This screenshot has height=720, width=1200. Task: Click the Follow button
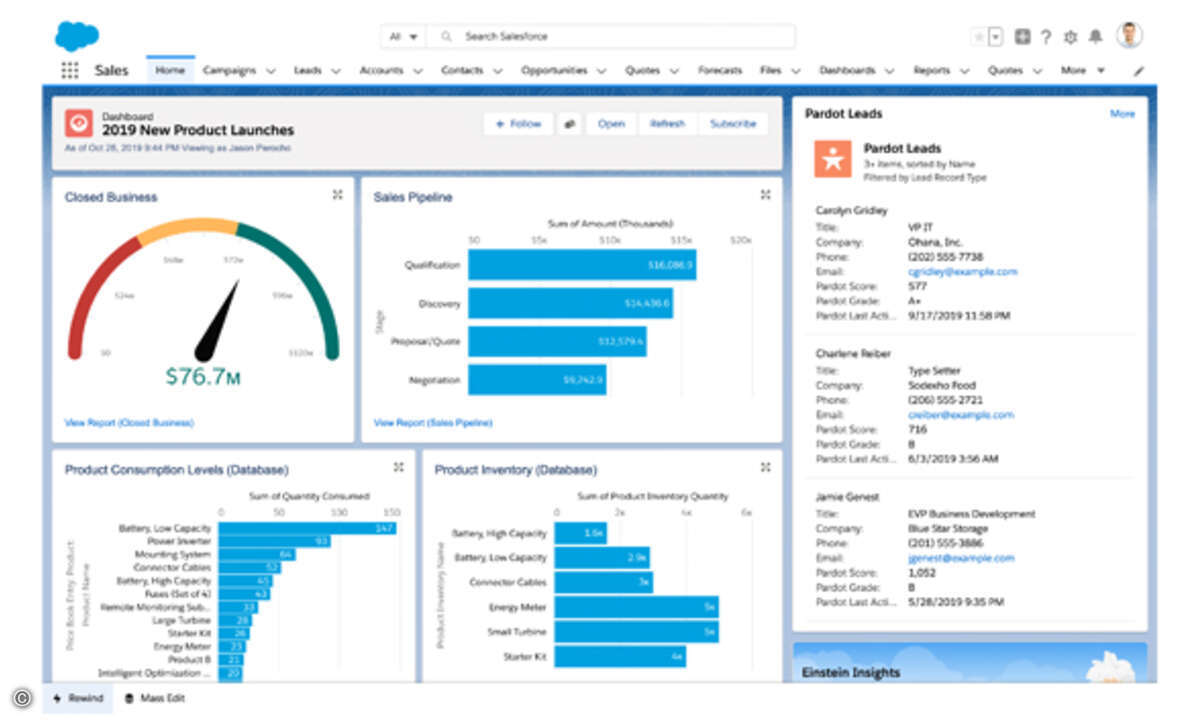(518, 124)
